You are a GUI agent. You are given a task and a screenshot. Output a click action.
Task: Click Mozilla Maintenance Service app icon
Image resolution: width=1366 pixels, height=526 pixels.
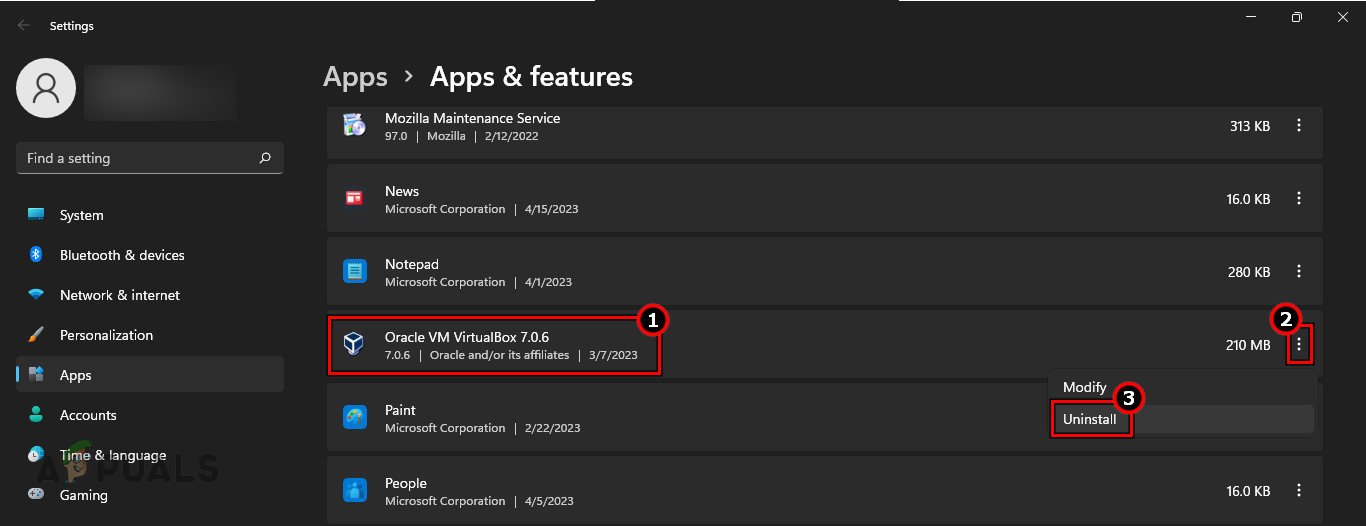point(355,125)
